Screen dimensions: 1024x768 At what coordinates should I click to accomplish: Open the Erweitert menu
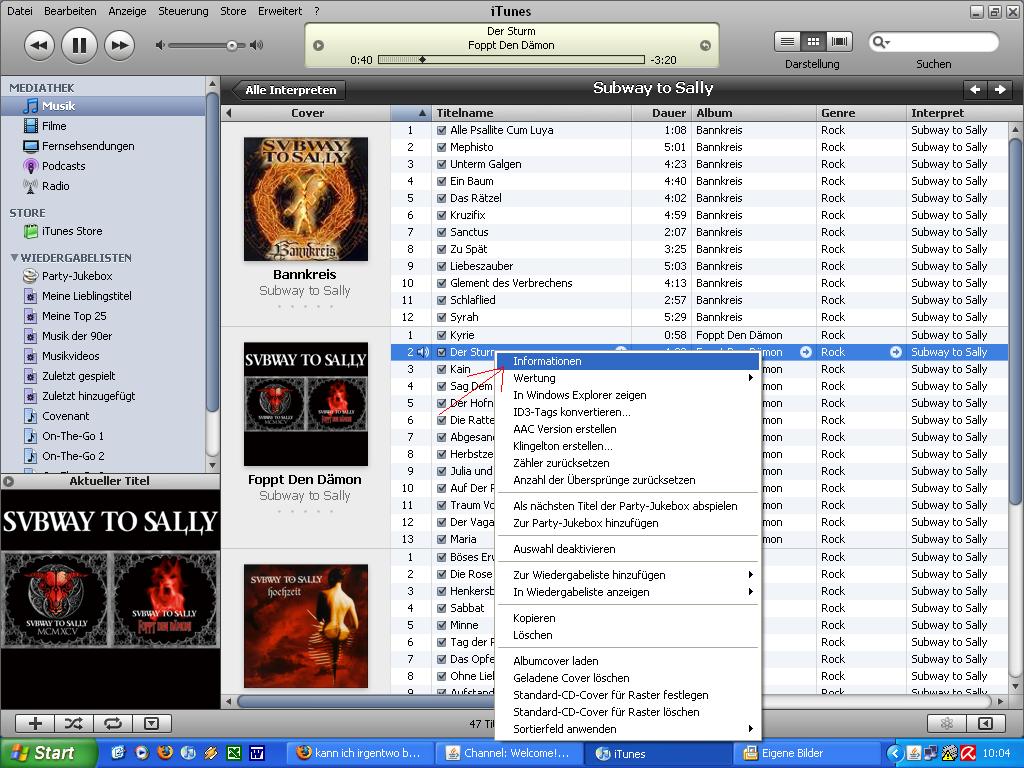pos(280,11)
